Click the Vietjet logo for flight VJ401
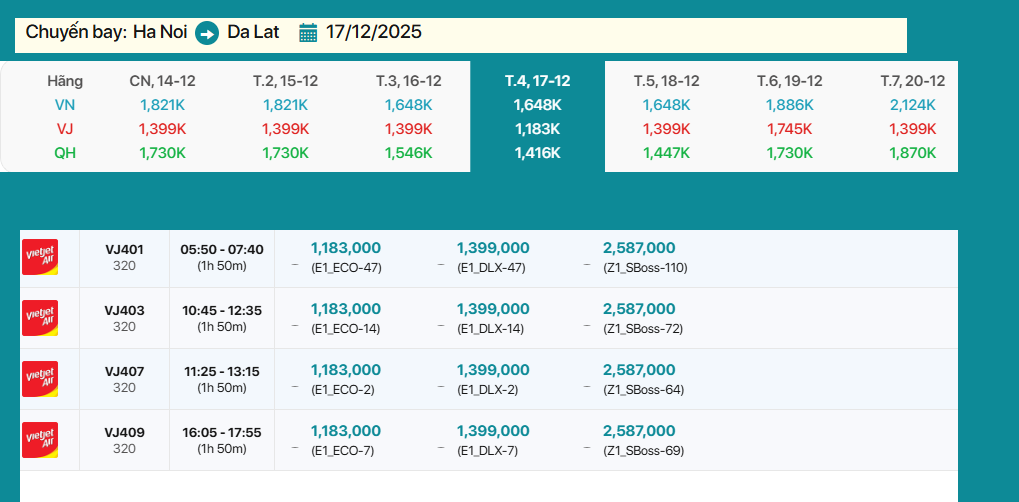The width and height of the screenshot is (1019, 502). [40, 257]
